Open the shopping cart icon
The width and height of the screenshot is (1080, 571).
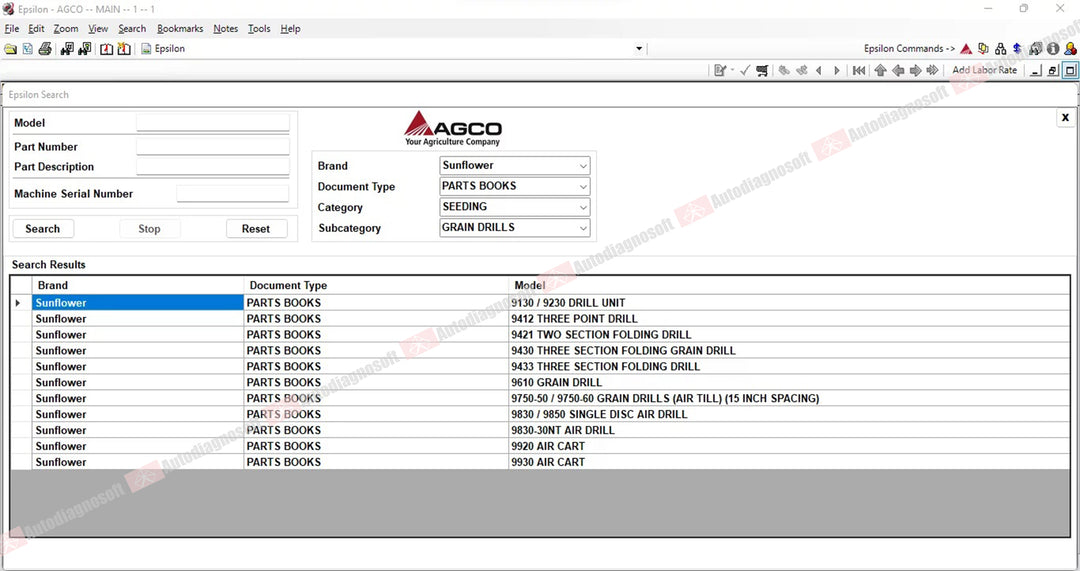point(762,70)
